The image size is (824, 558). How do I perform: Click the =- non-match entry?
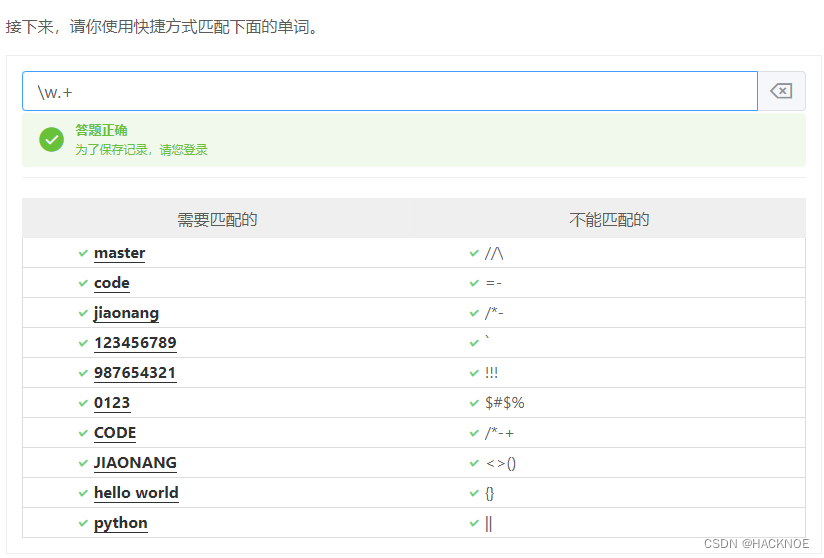(x=493, y=283)
